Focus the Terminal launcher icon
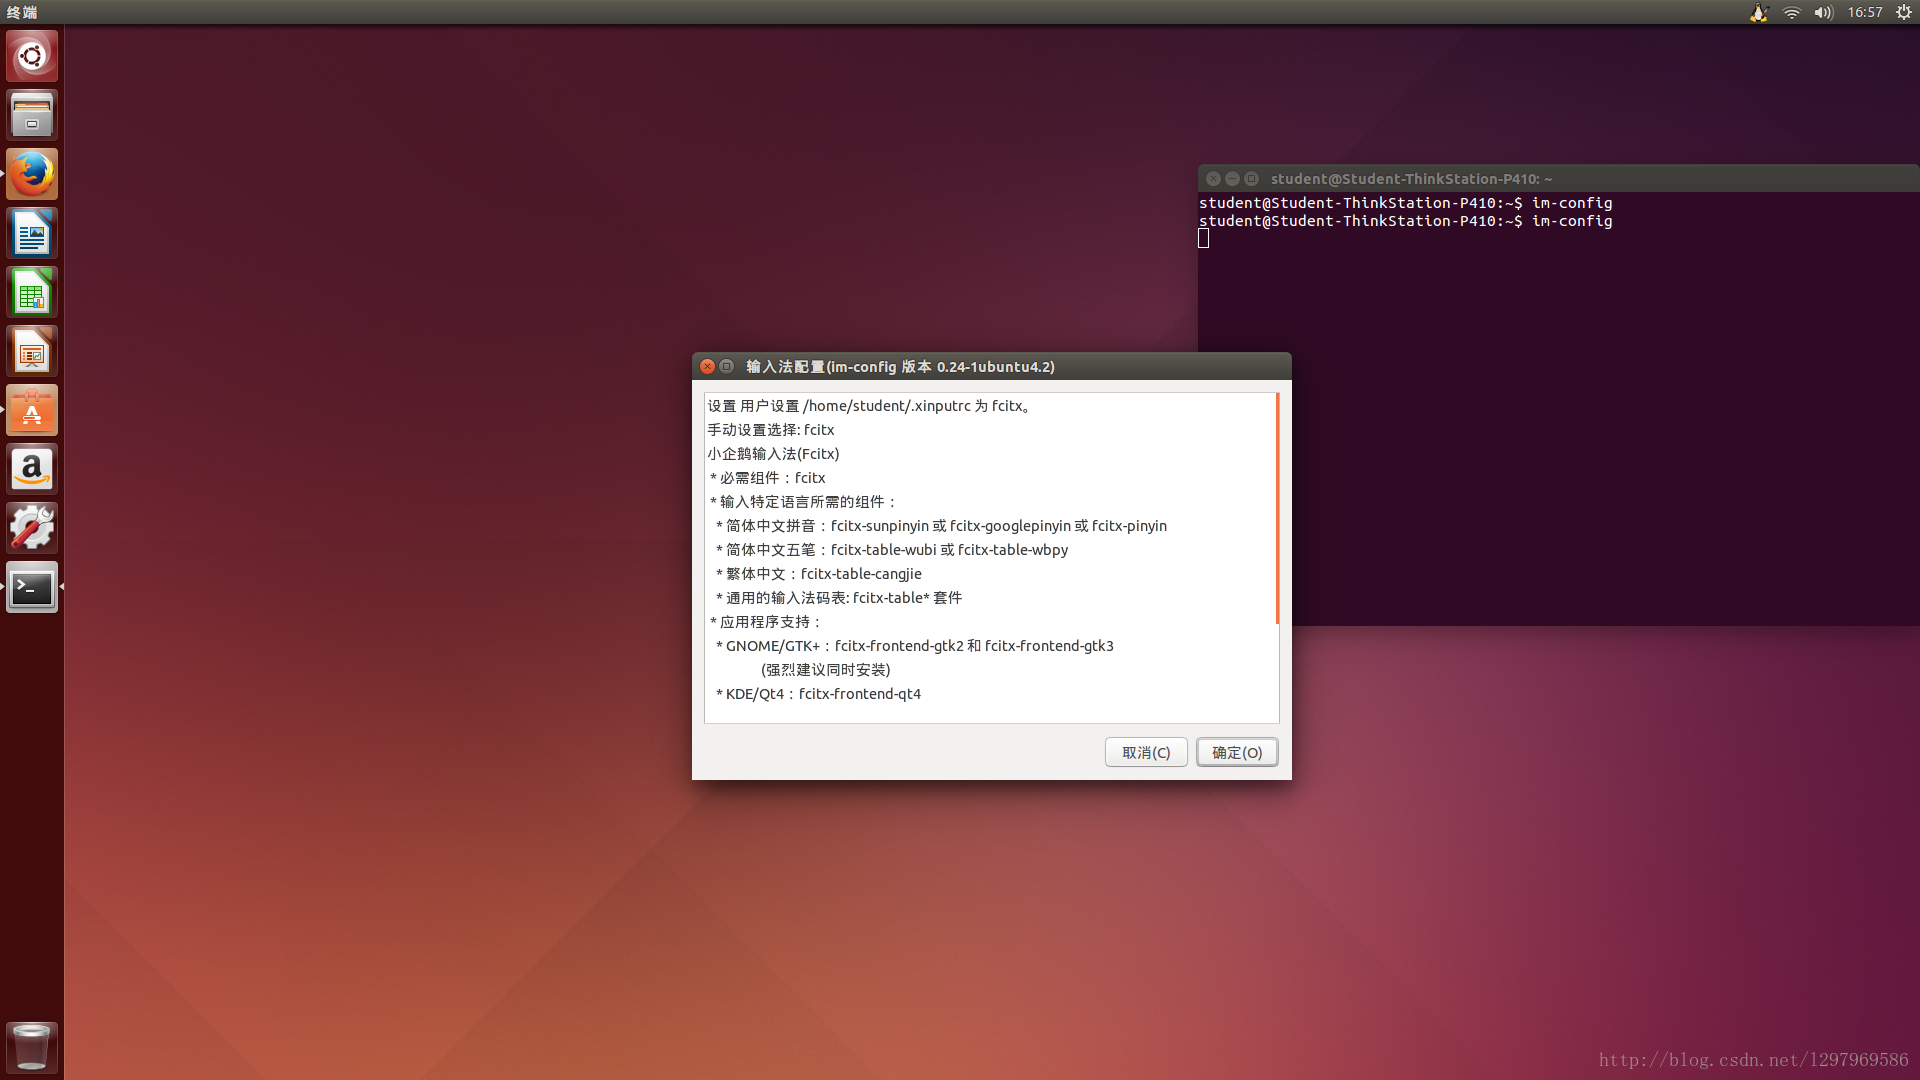 (32, 587)
